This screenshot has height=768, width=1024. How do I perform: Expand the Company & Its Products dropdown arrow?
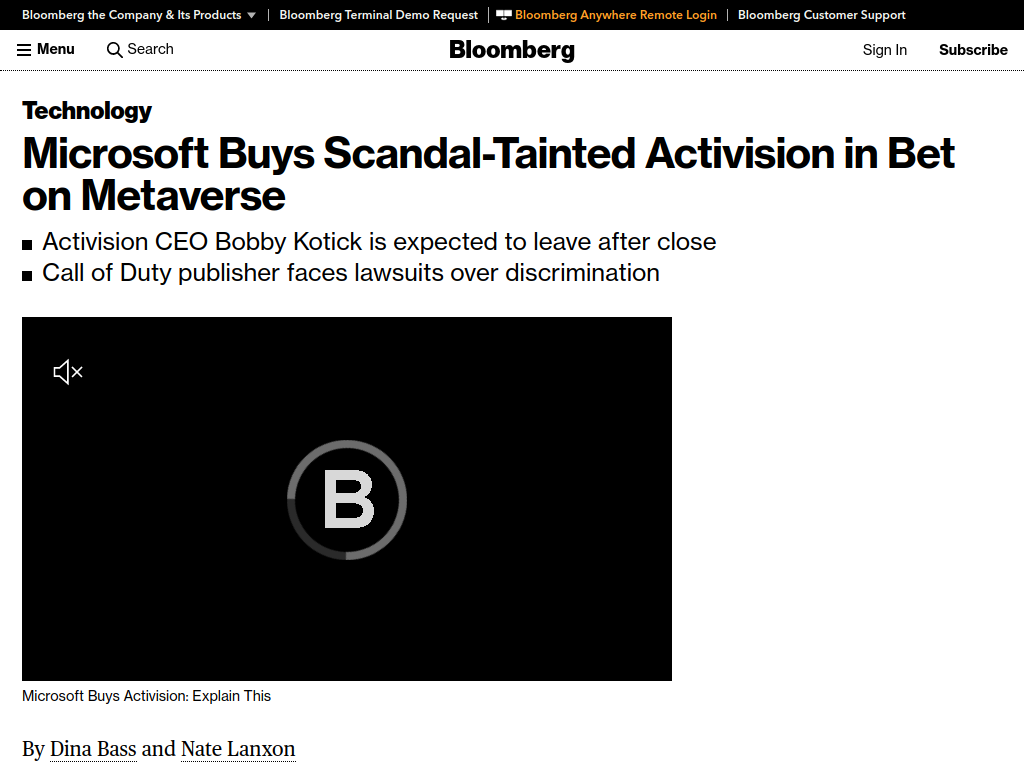pos(251,15)
